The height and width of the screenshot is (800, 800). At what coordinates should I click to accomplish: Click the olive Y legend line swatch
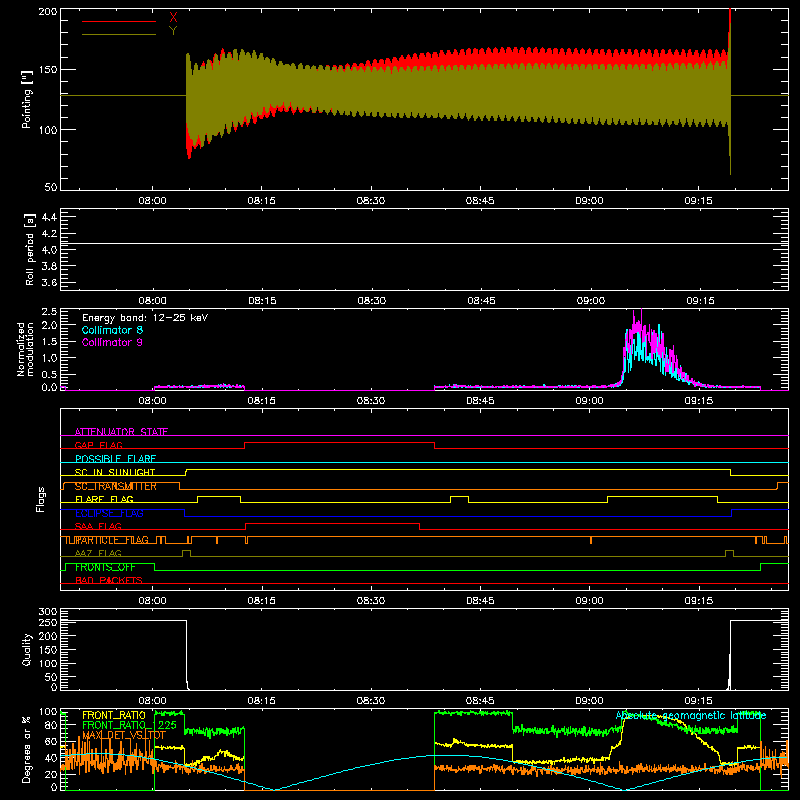point(119,34)
